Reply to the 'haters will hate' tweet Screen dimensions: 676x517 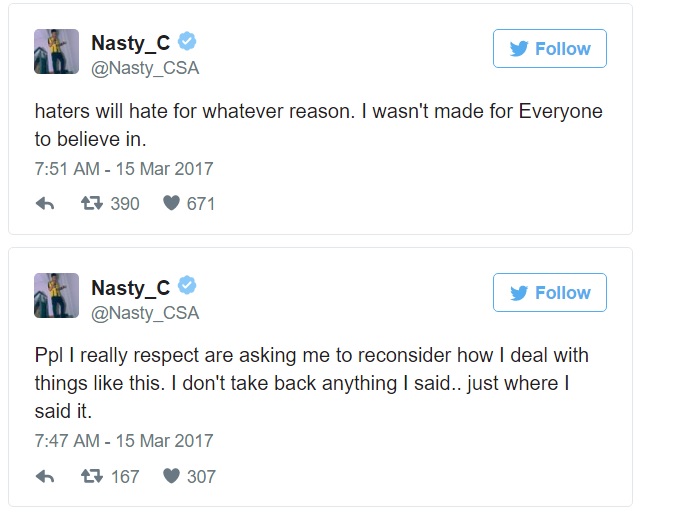45,204
